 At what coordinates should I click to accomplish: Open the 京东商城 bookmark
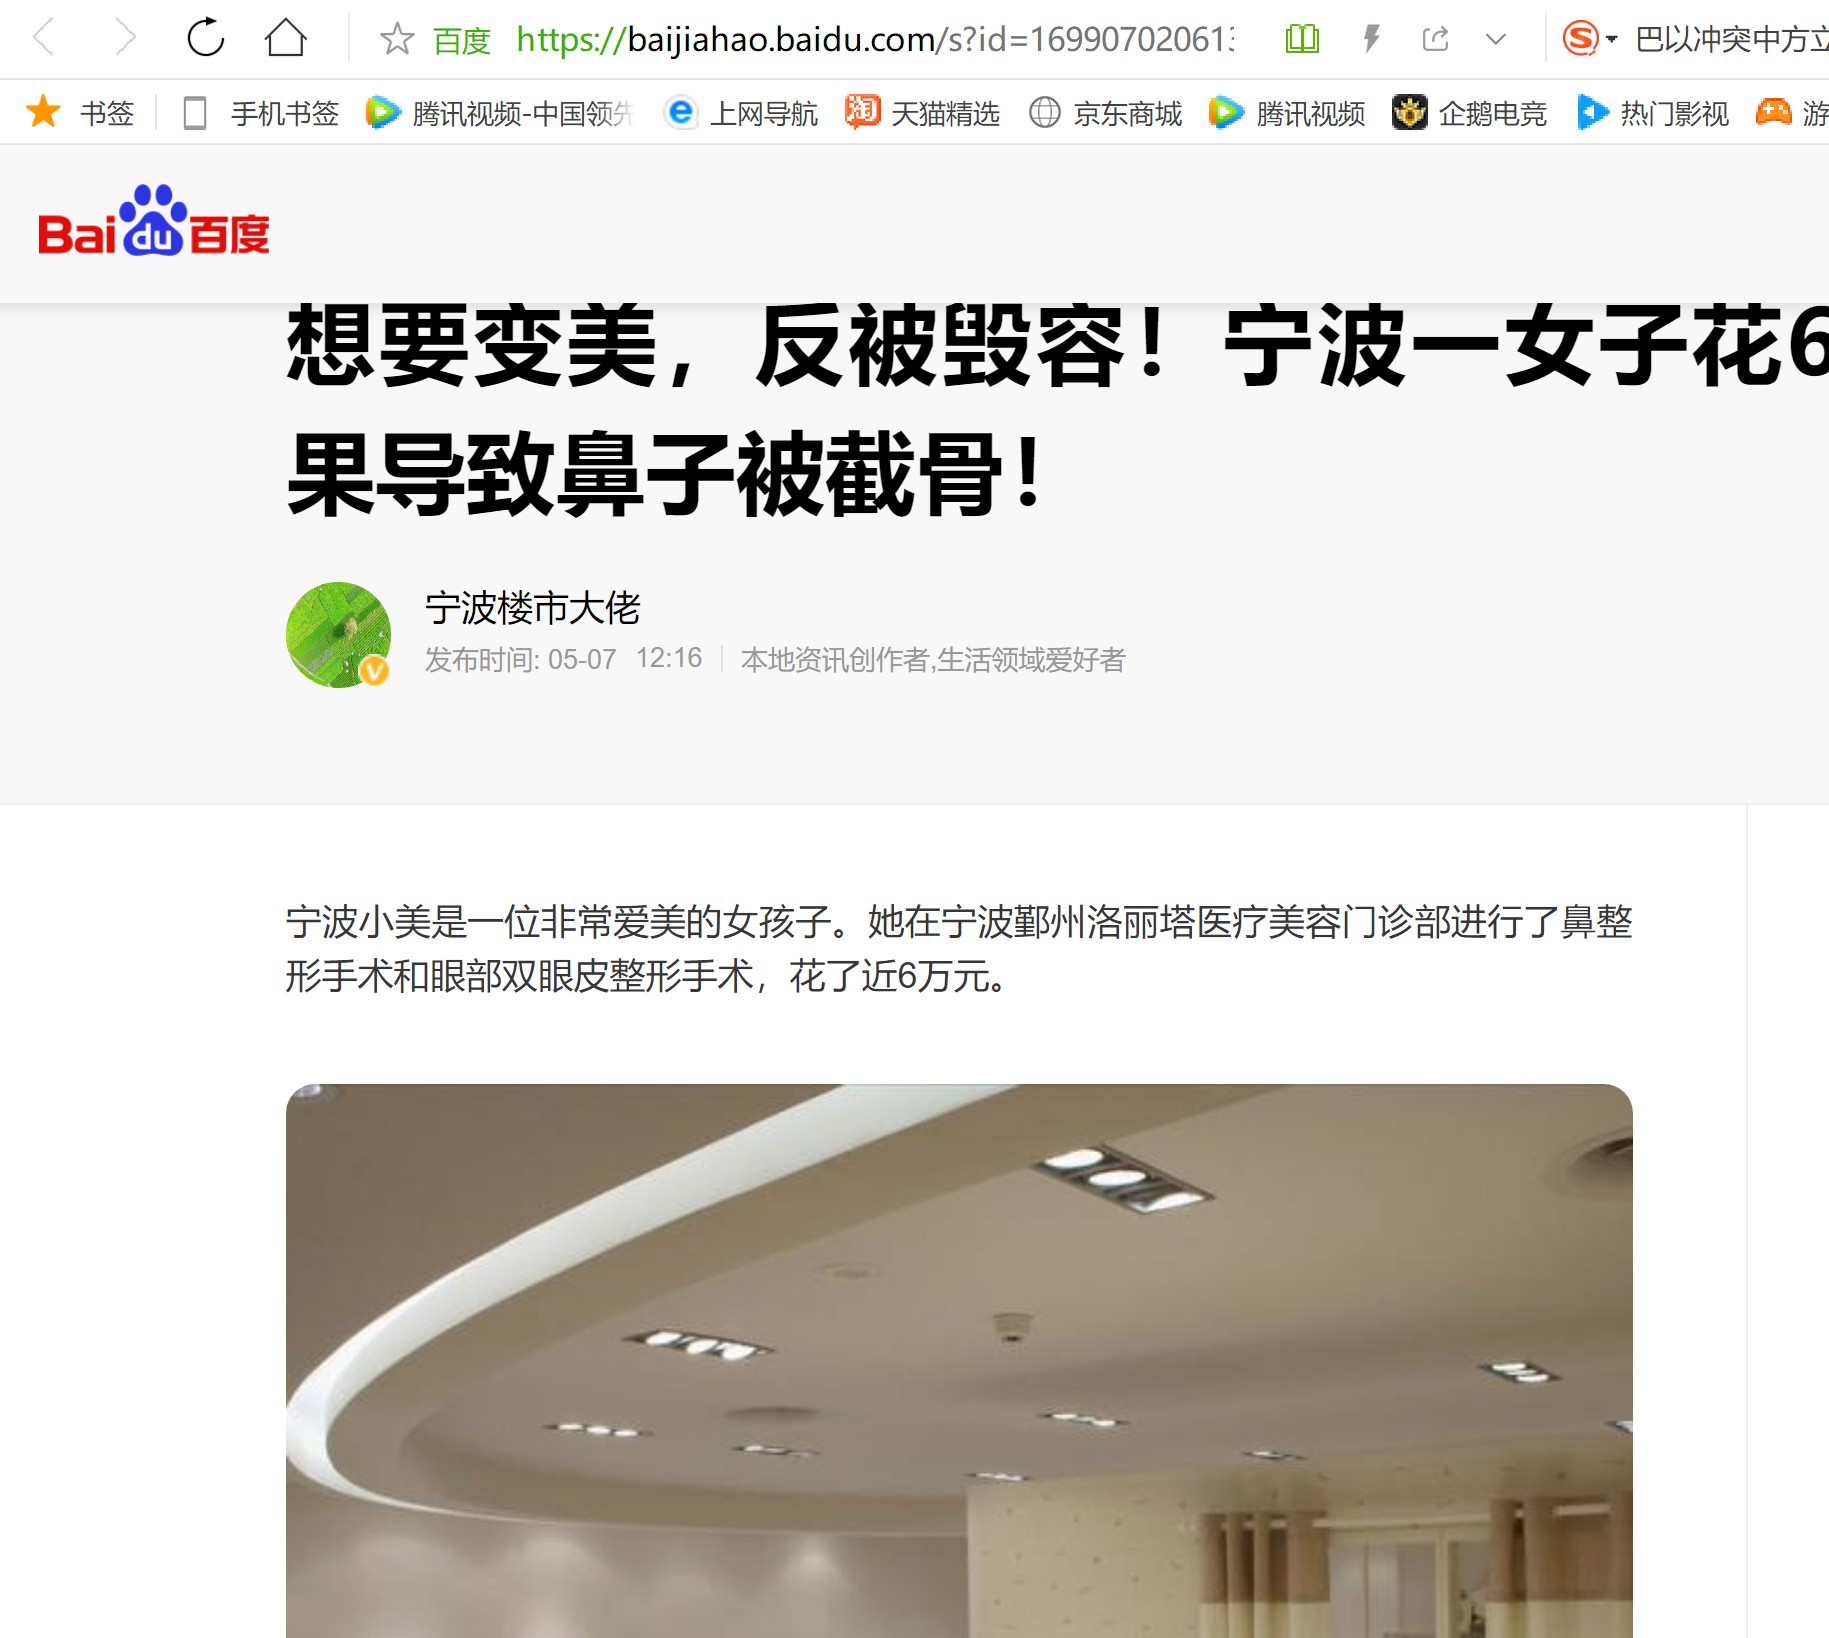click(1105, 113)
